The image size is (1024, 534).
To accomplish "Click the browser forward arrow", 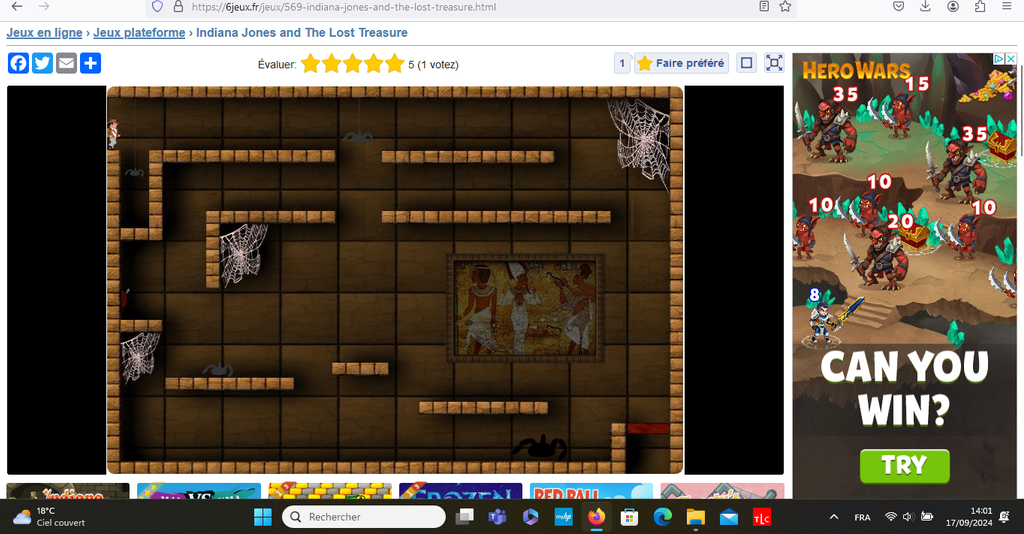I will pyautogui.click(x=44, y=7).
